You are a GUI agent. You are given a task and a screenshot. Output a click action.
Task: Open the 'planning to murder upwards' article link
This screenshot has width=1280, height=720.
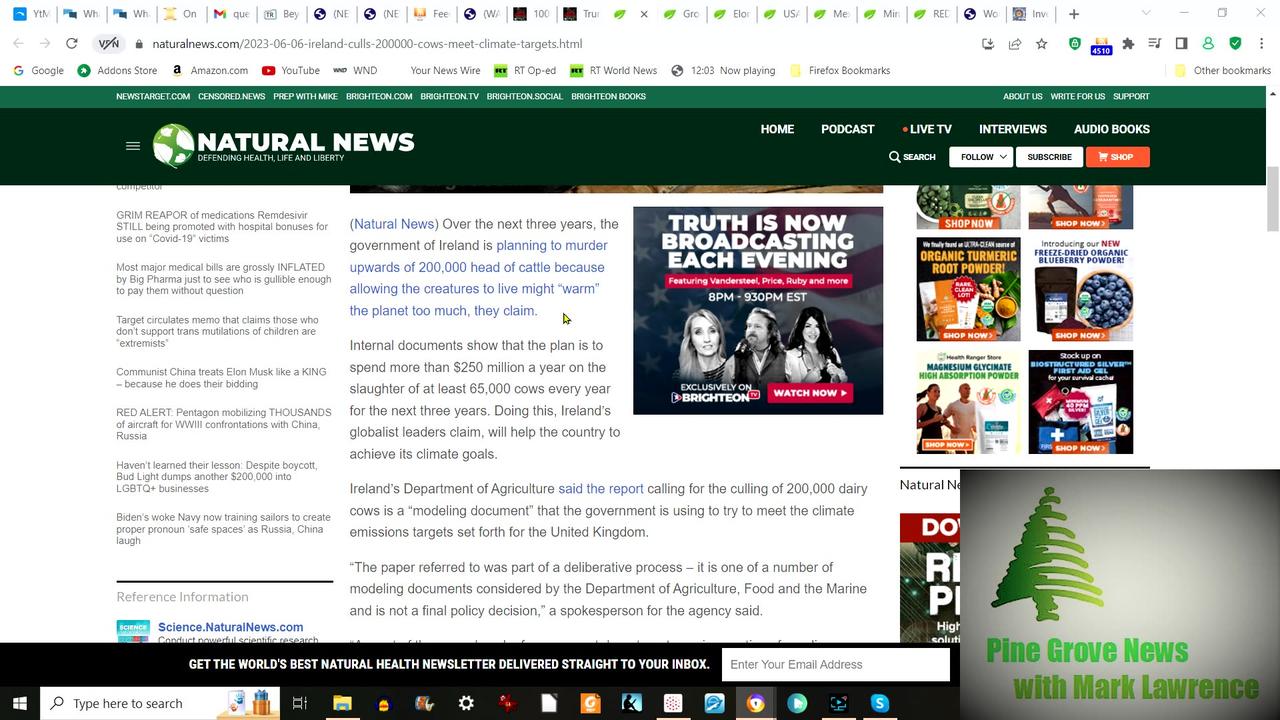(x=478, y=278)
